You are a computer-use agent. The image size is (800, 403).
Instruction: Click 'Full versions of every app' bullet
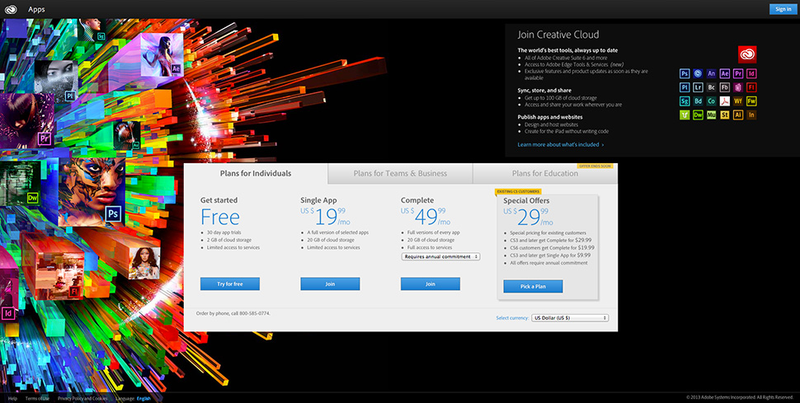point(433,232)
